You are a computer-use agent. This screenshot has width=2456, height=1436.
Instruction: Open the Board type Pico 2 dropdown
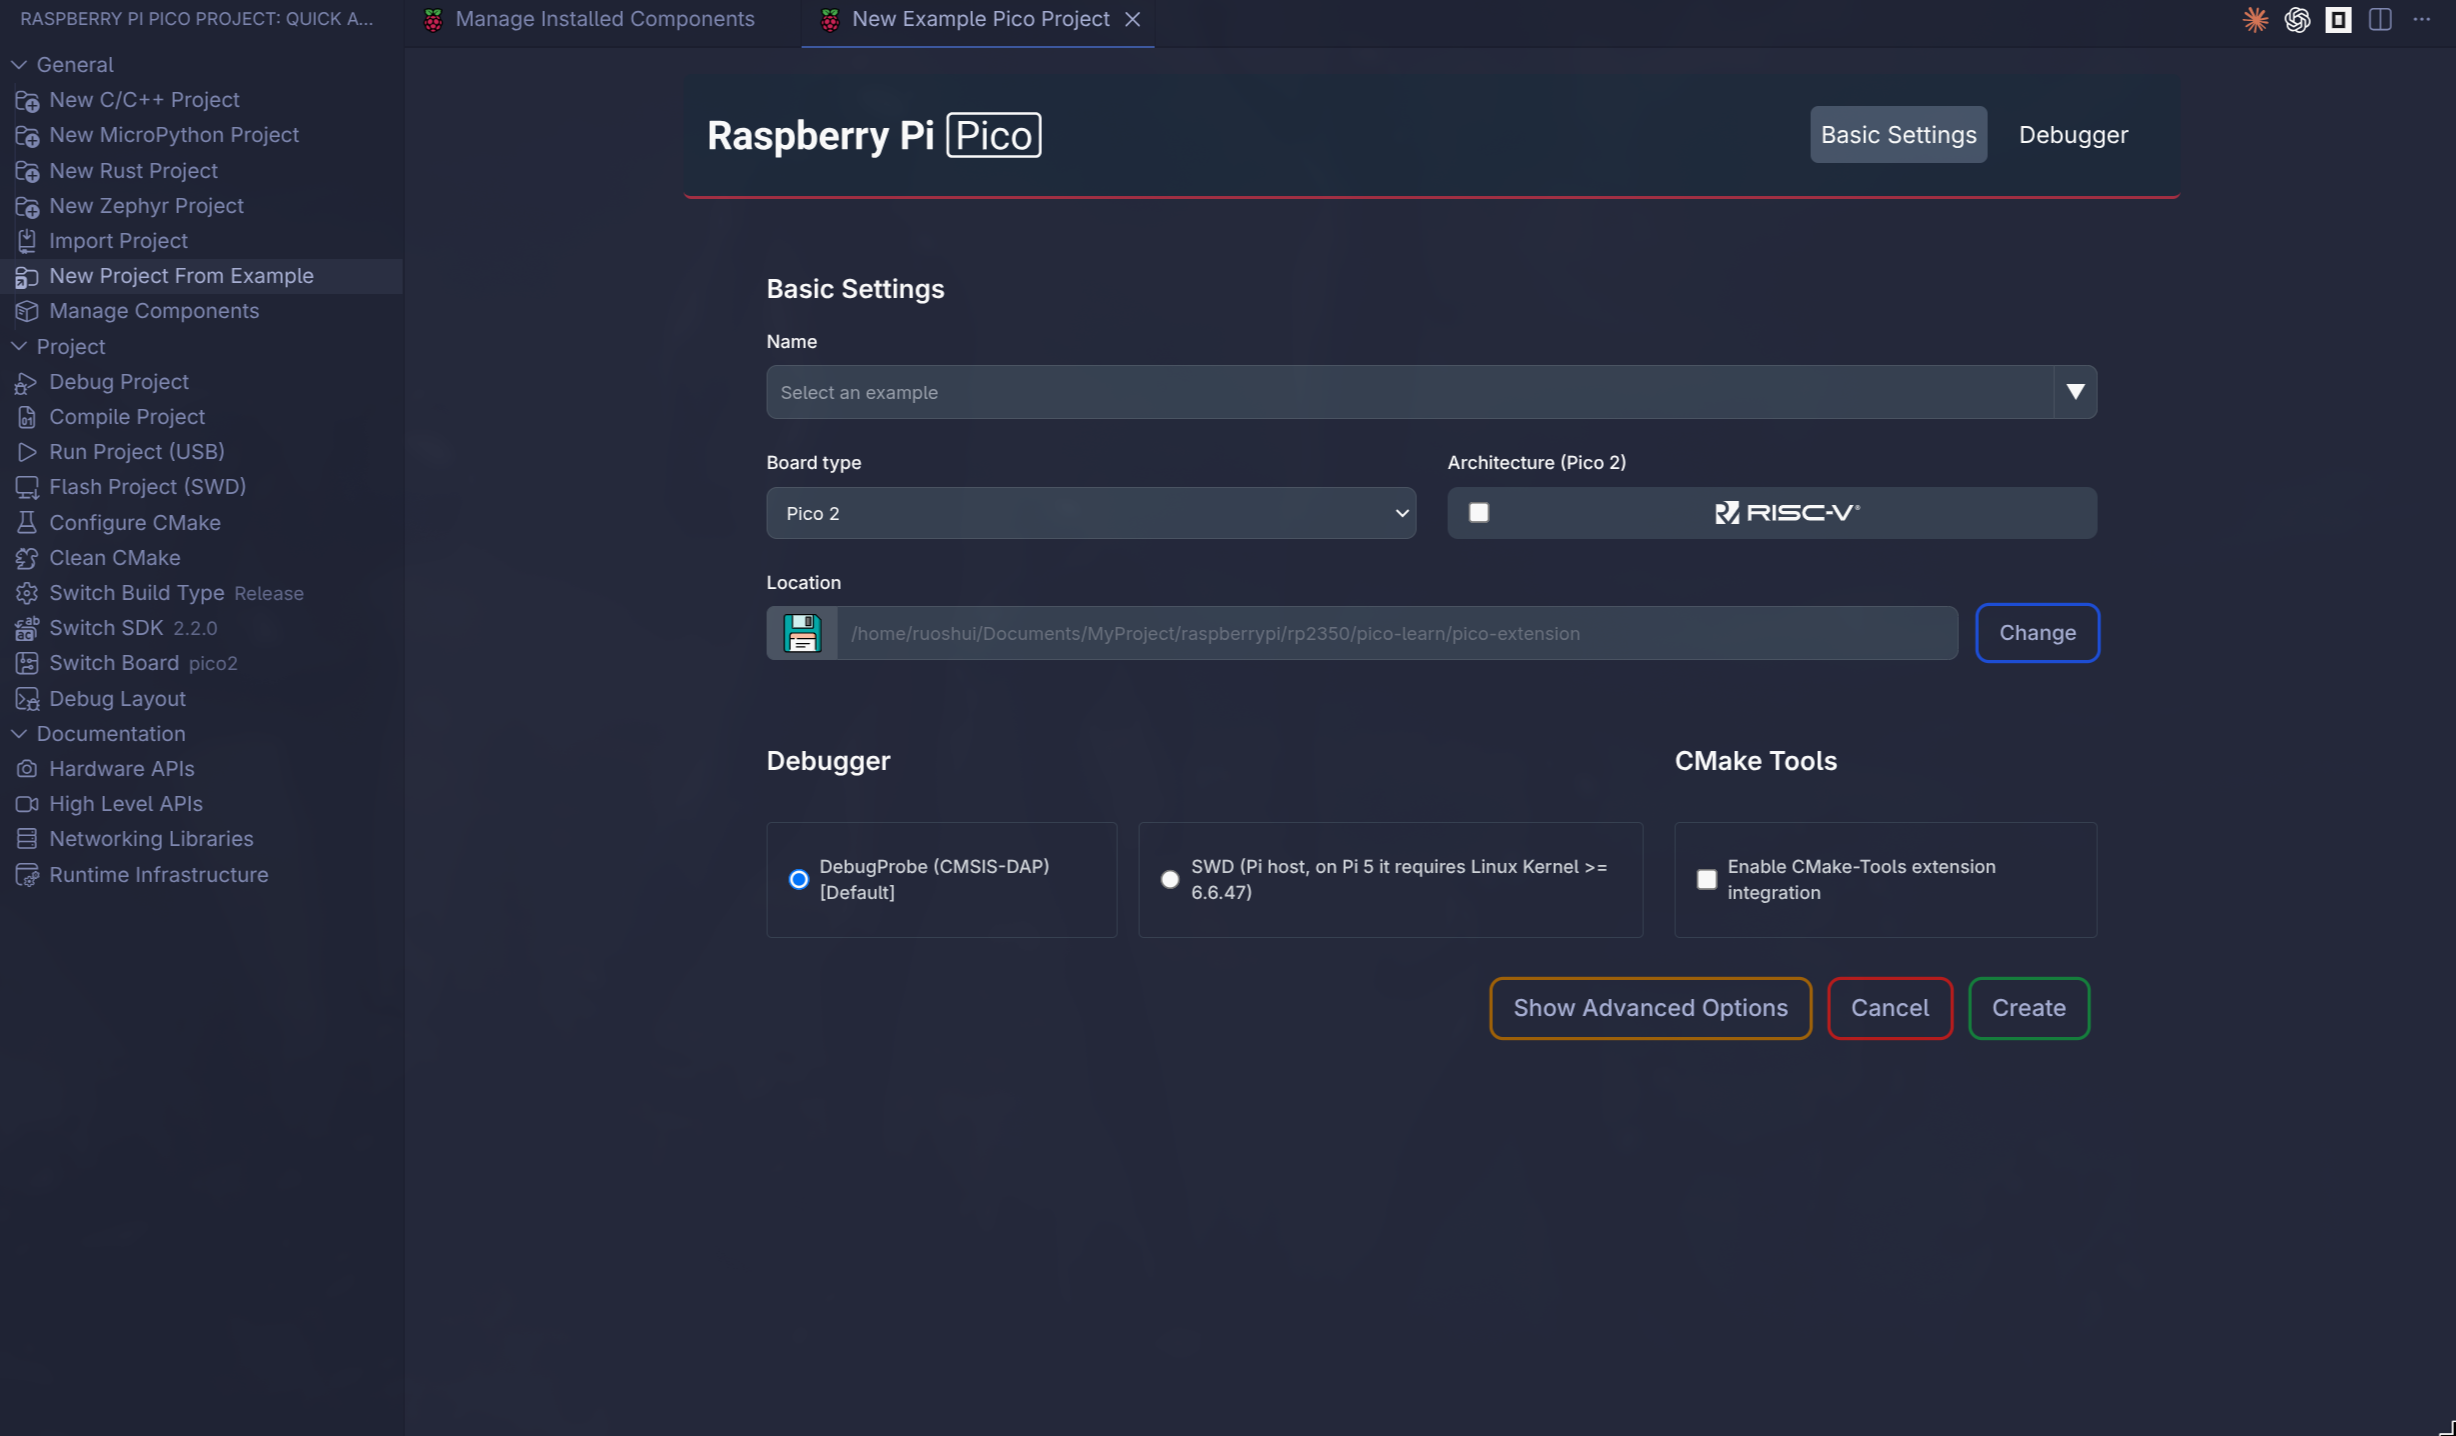(x=1091, y=513)
